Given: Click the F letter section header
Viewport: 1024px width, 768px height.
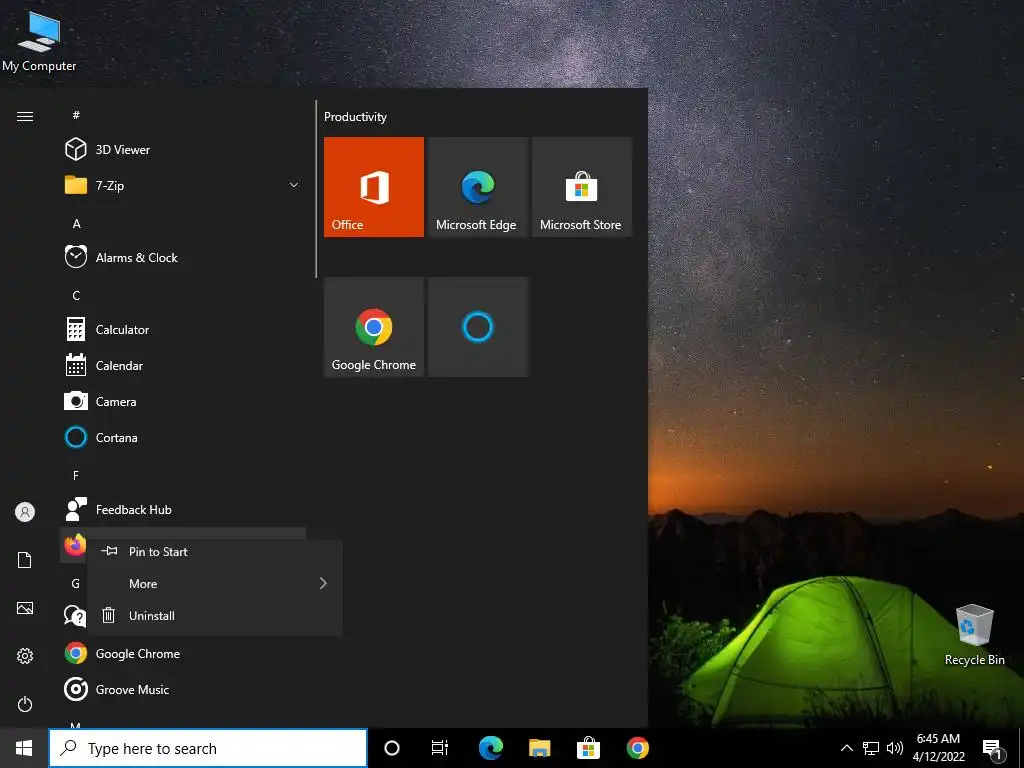Looking at the screenshot, I should pyautogui.click(x=76, y=475).
